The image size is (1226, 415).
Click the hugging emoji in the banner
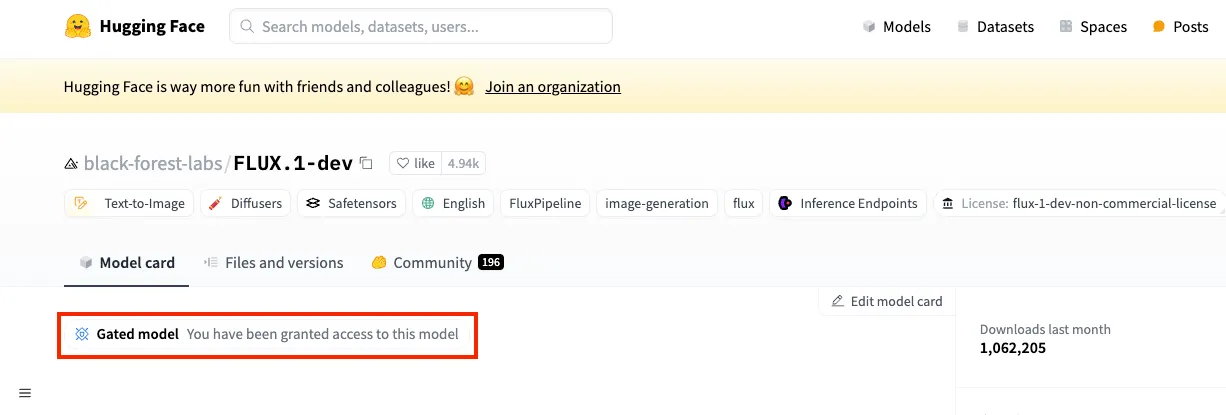pyautogui.click(x=464, y=87)
